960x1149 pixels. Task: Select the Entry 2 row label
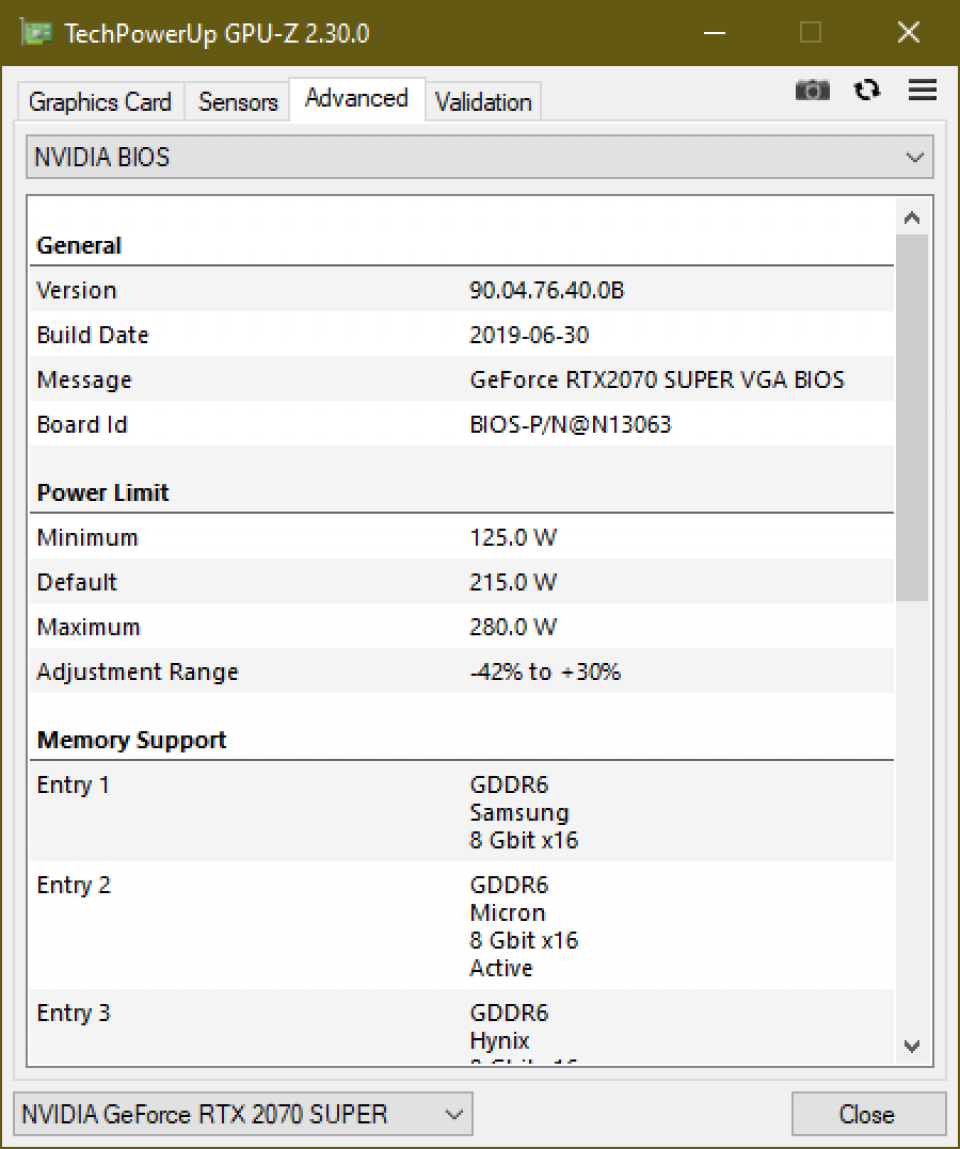click(73, 885)
